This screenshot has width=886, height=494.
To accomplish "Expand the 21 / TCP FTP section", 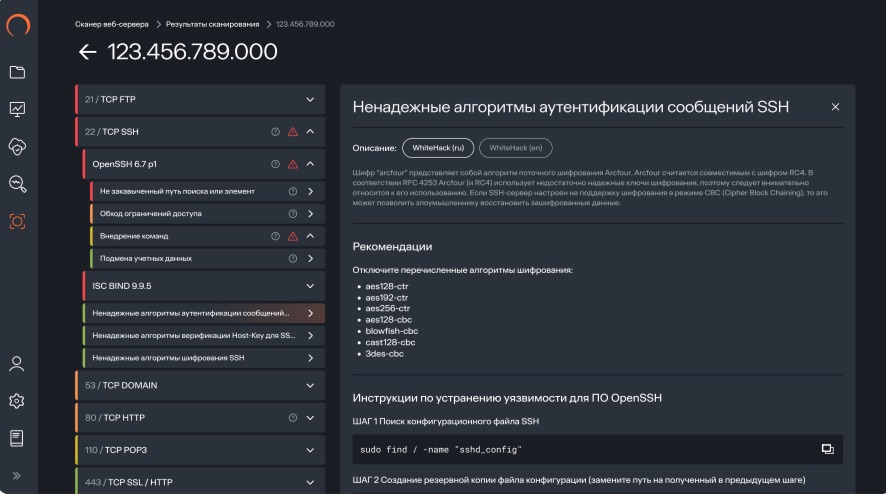I will point(310,100).
